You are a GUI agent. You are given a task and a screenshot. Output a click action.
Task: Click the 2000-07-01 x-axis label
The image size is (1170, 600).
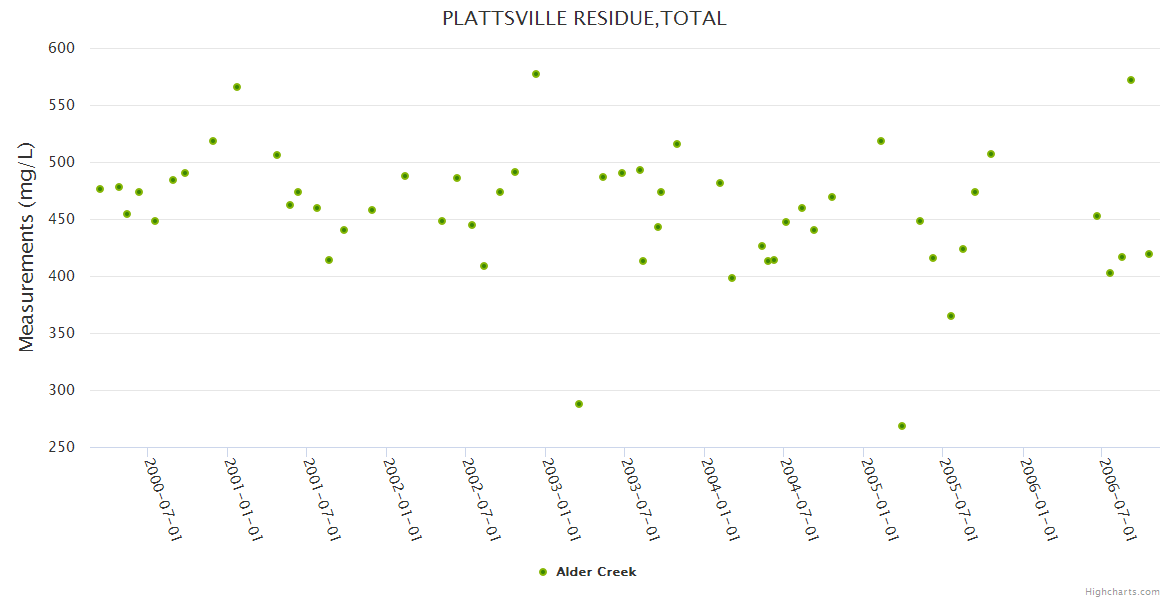[x=163, y=500]
